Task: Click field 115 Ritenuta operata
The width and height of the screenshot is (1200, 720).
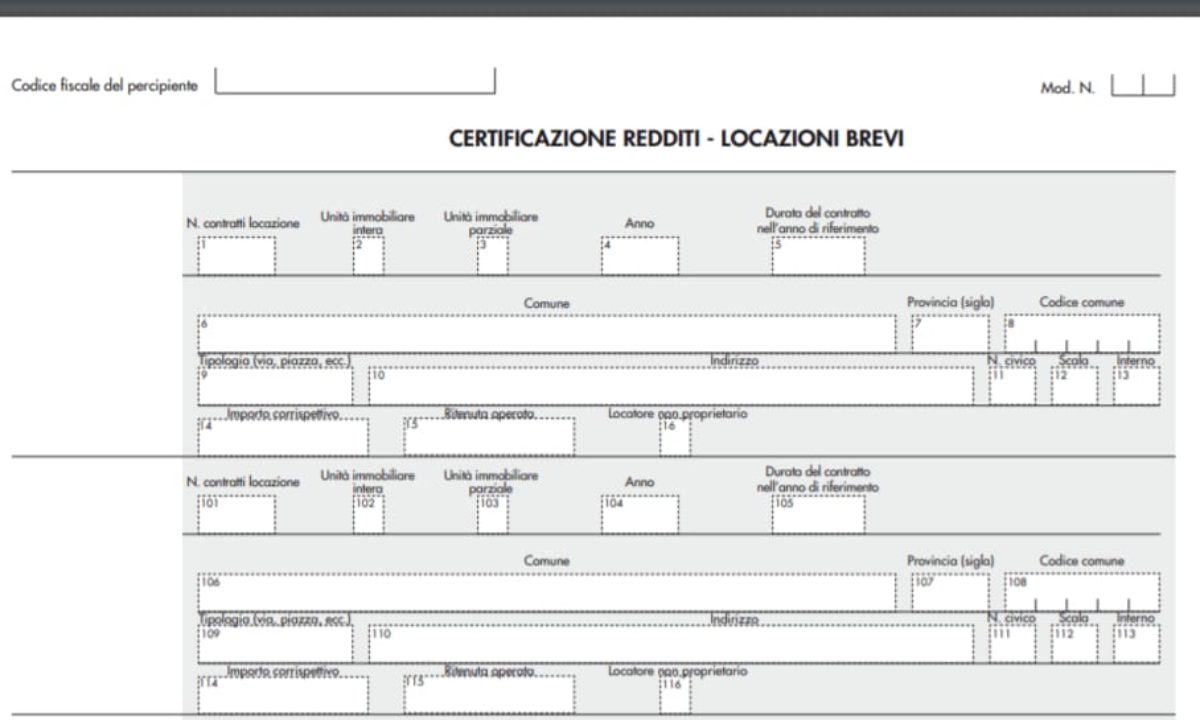Action: coord(489,695)
